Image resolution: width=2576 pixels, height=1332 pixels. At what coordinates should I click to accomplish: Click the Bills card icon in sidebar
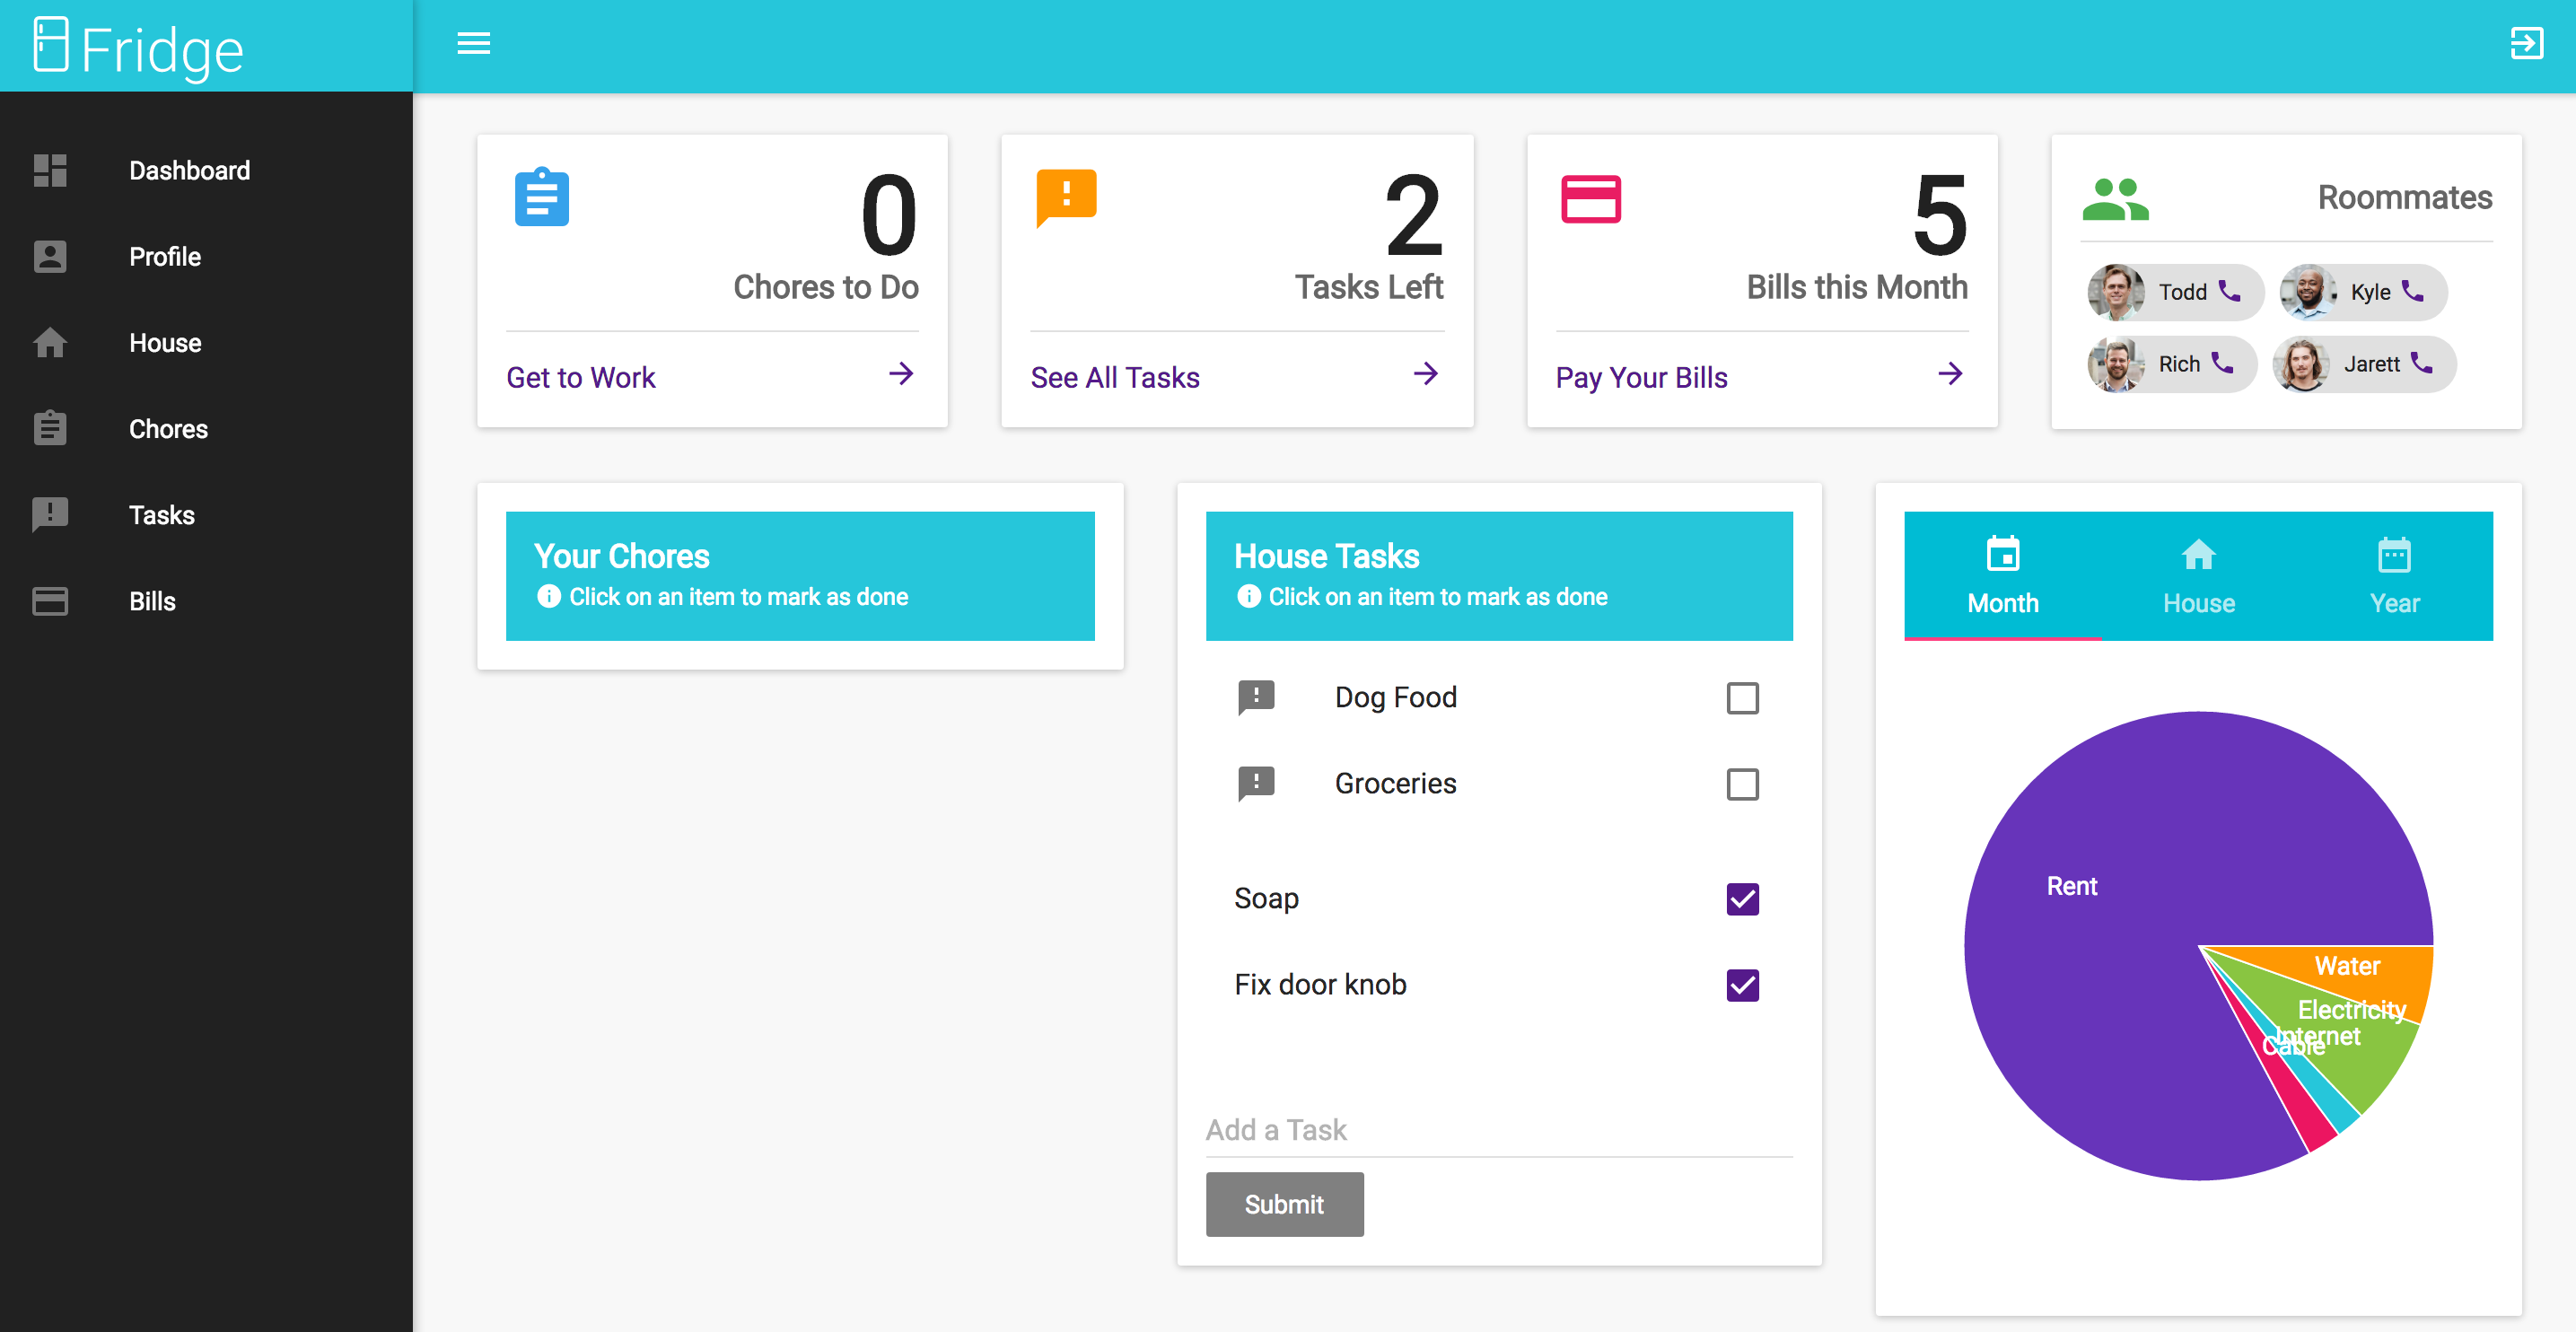pos(50,601)
